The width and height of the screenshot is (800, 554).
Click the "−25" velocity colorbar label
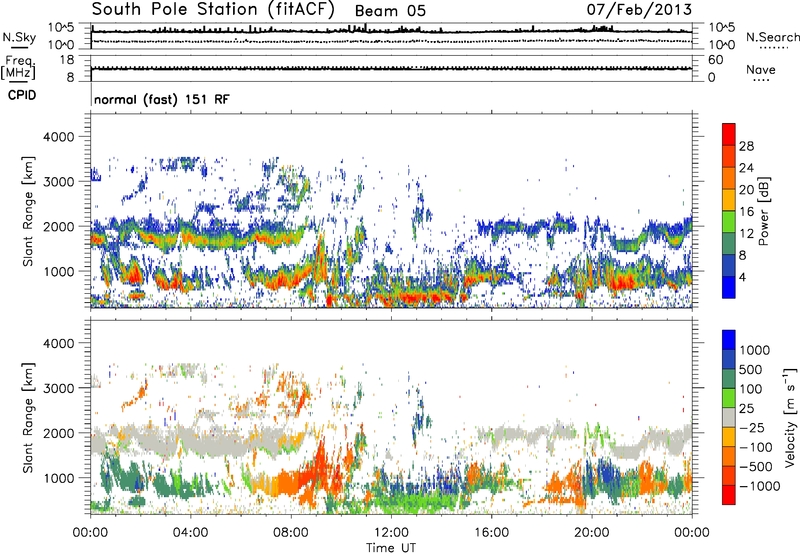pyautogui.click(x=752, y=428)
